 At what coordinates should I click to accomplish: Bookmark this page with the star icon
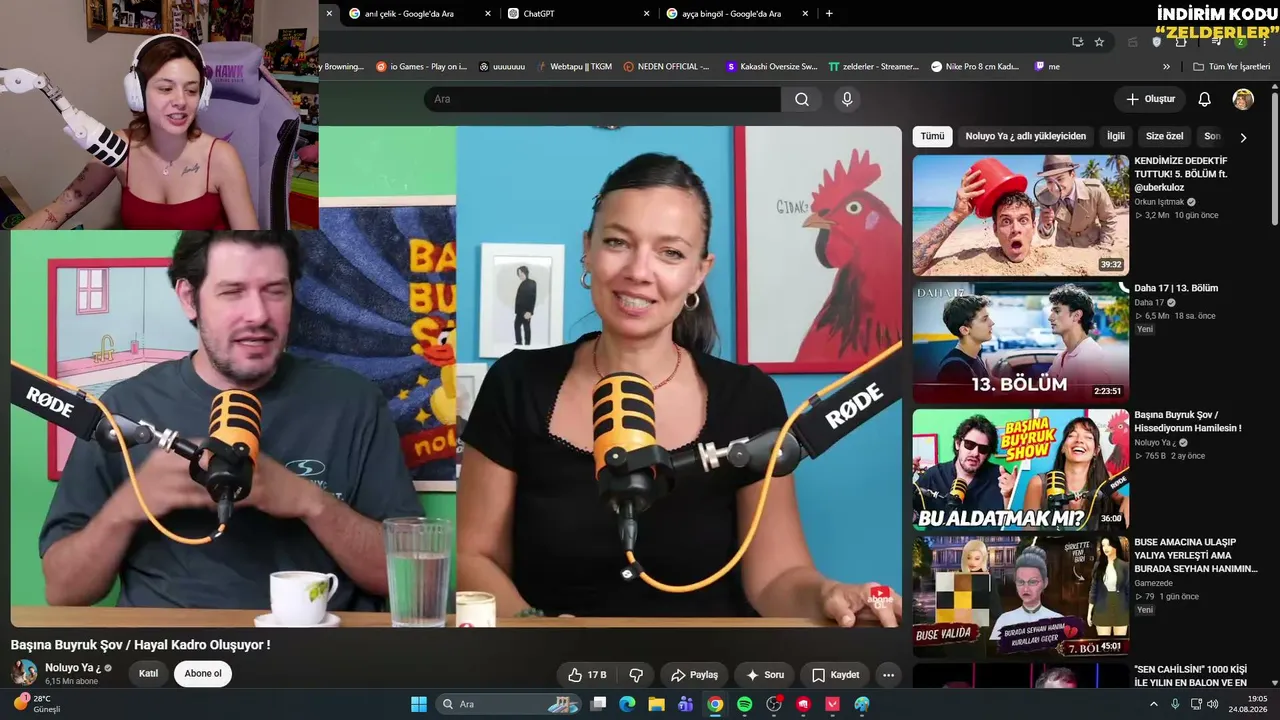[1099, 42]
